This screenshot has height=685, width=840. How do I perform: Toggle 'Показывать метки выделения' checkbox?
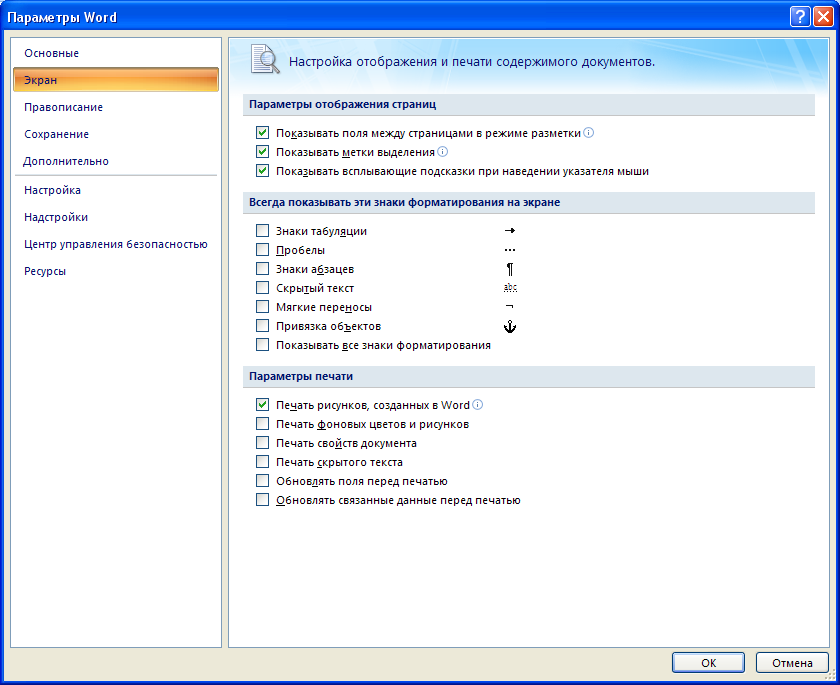[262, 152]
